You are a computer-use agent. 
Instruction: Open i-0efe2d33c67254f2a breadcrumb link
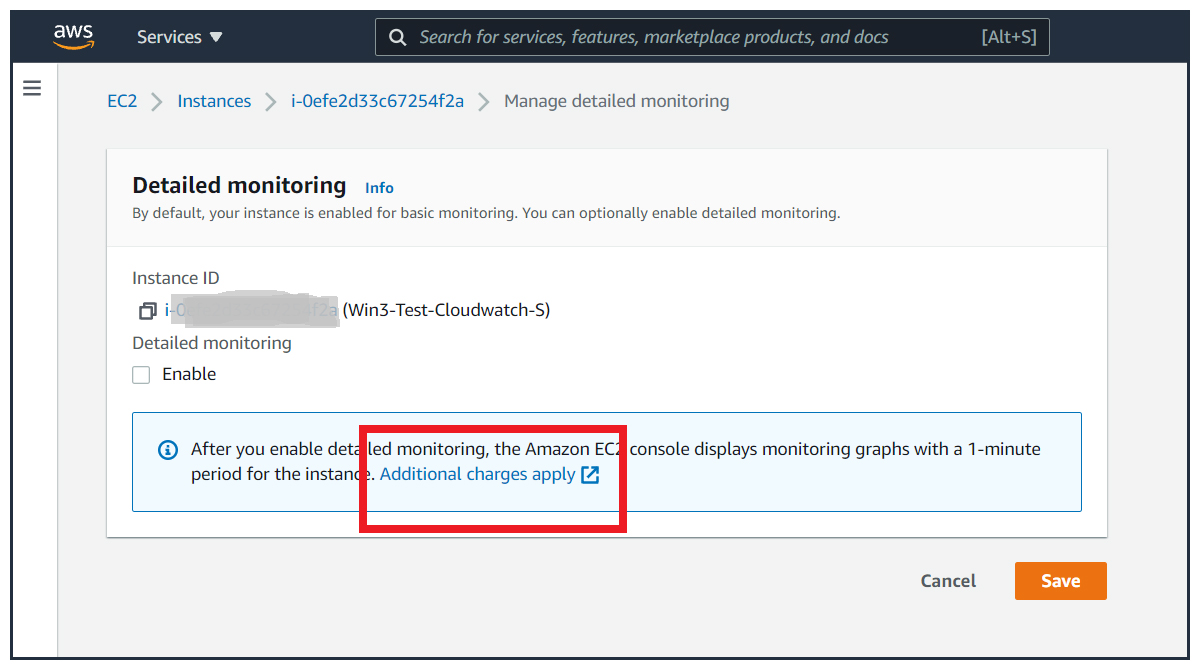377,101
